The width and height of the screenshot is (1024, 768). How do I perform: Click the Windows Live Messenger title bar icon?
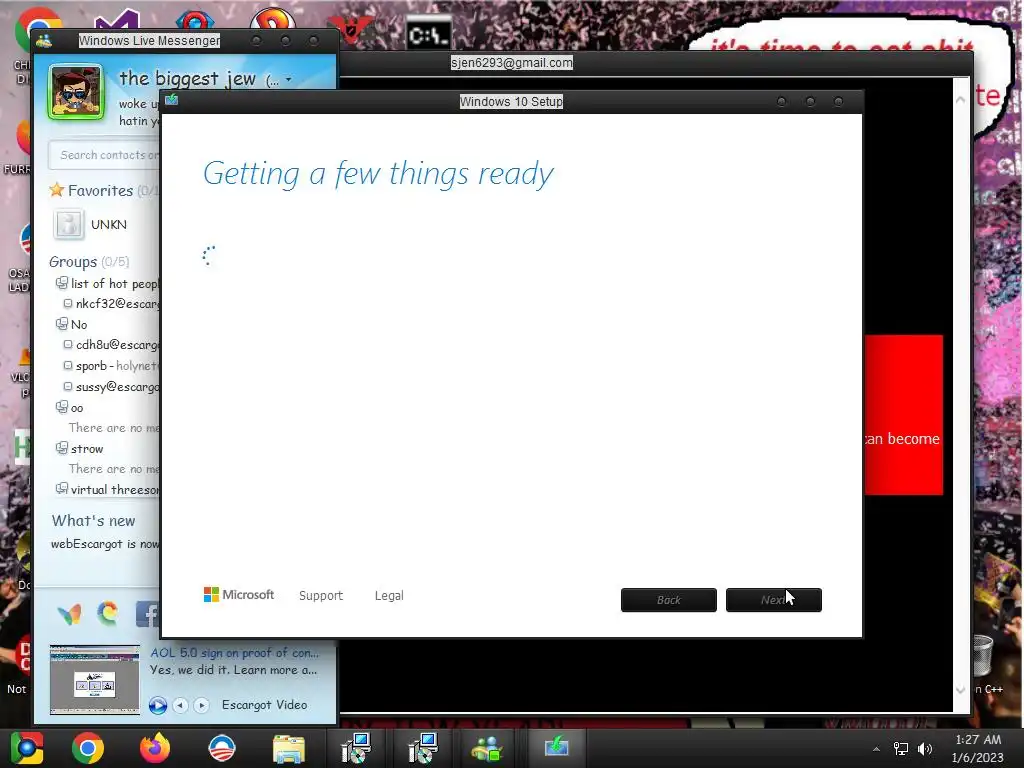click(x=44, y=41)
